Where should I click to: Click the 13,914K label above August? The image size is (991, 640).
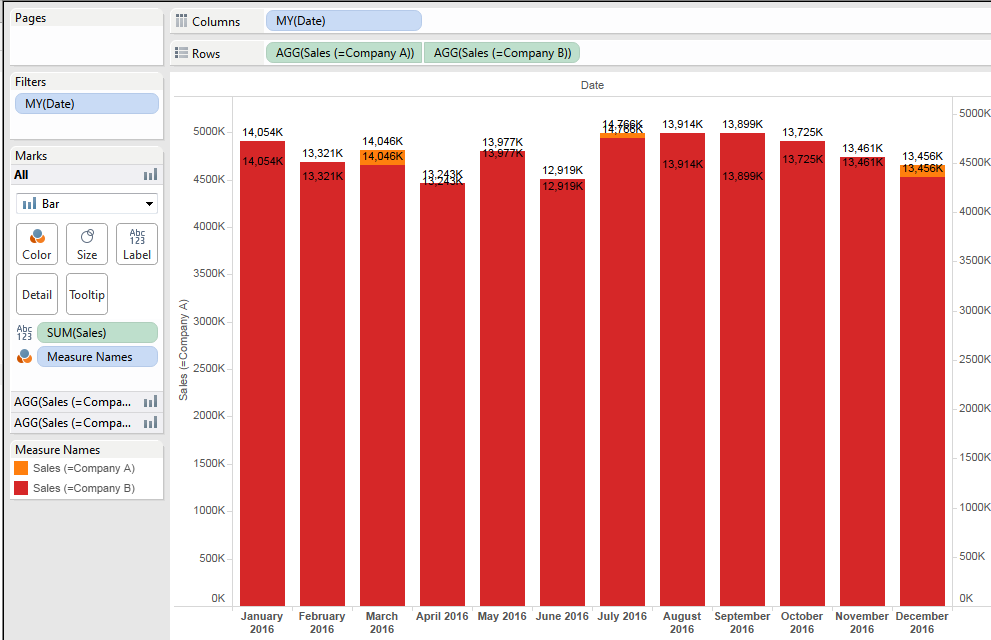pos(683,124)
